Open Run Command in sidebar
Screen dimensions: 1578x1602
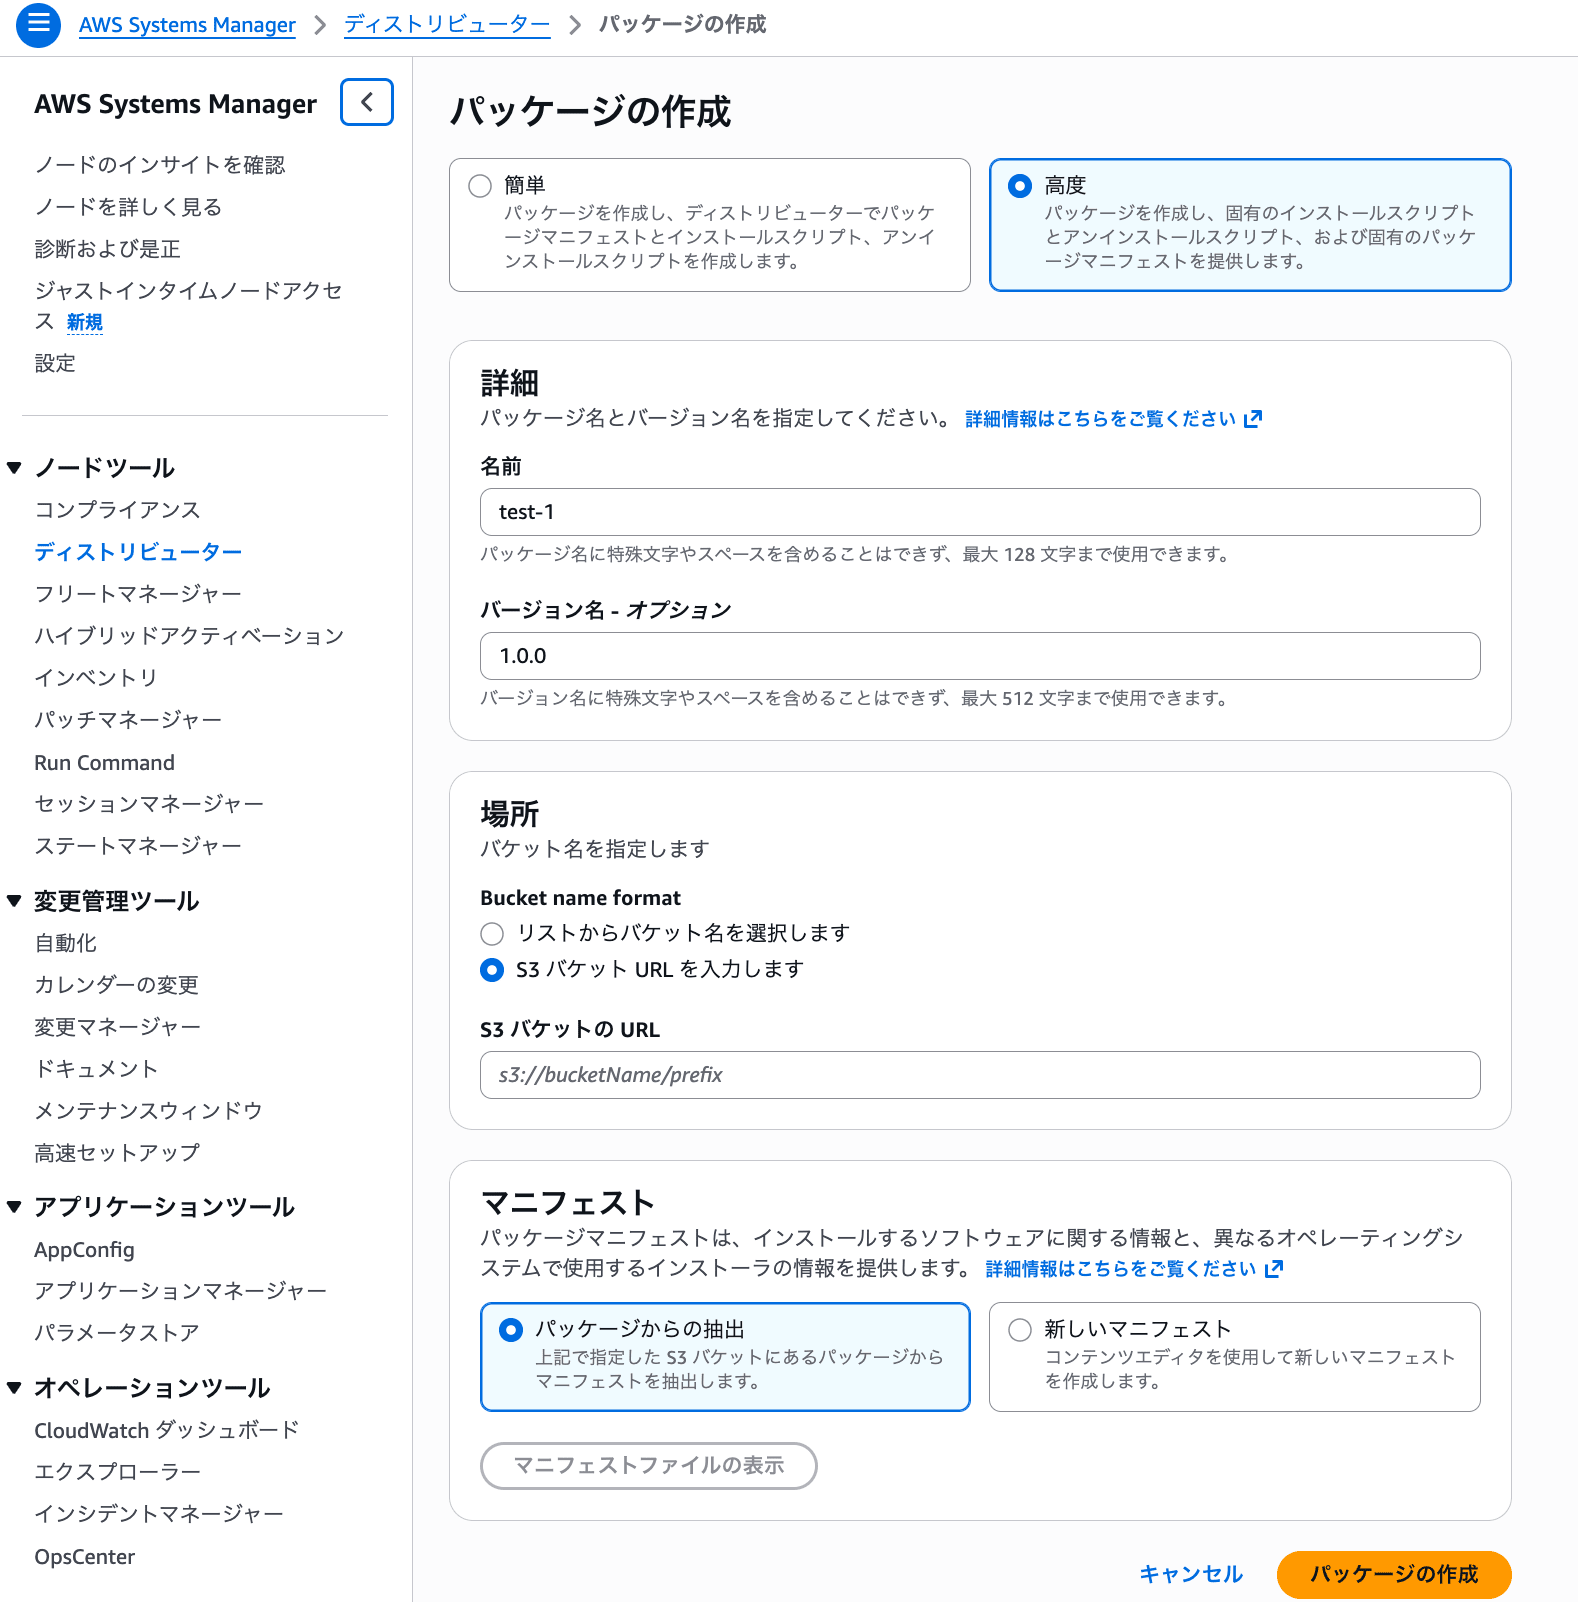coord(104,763)
